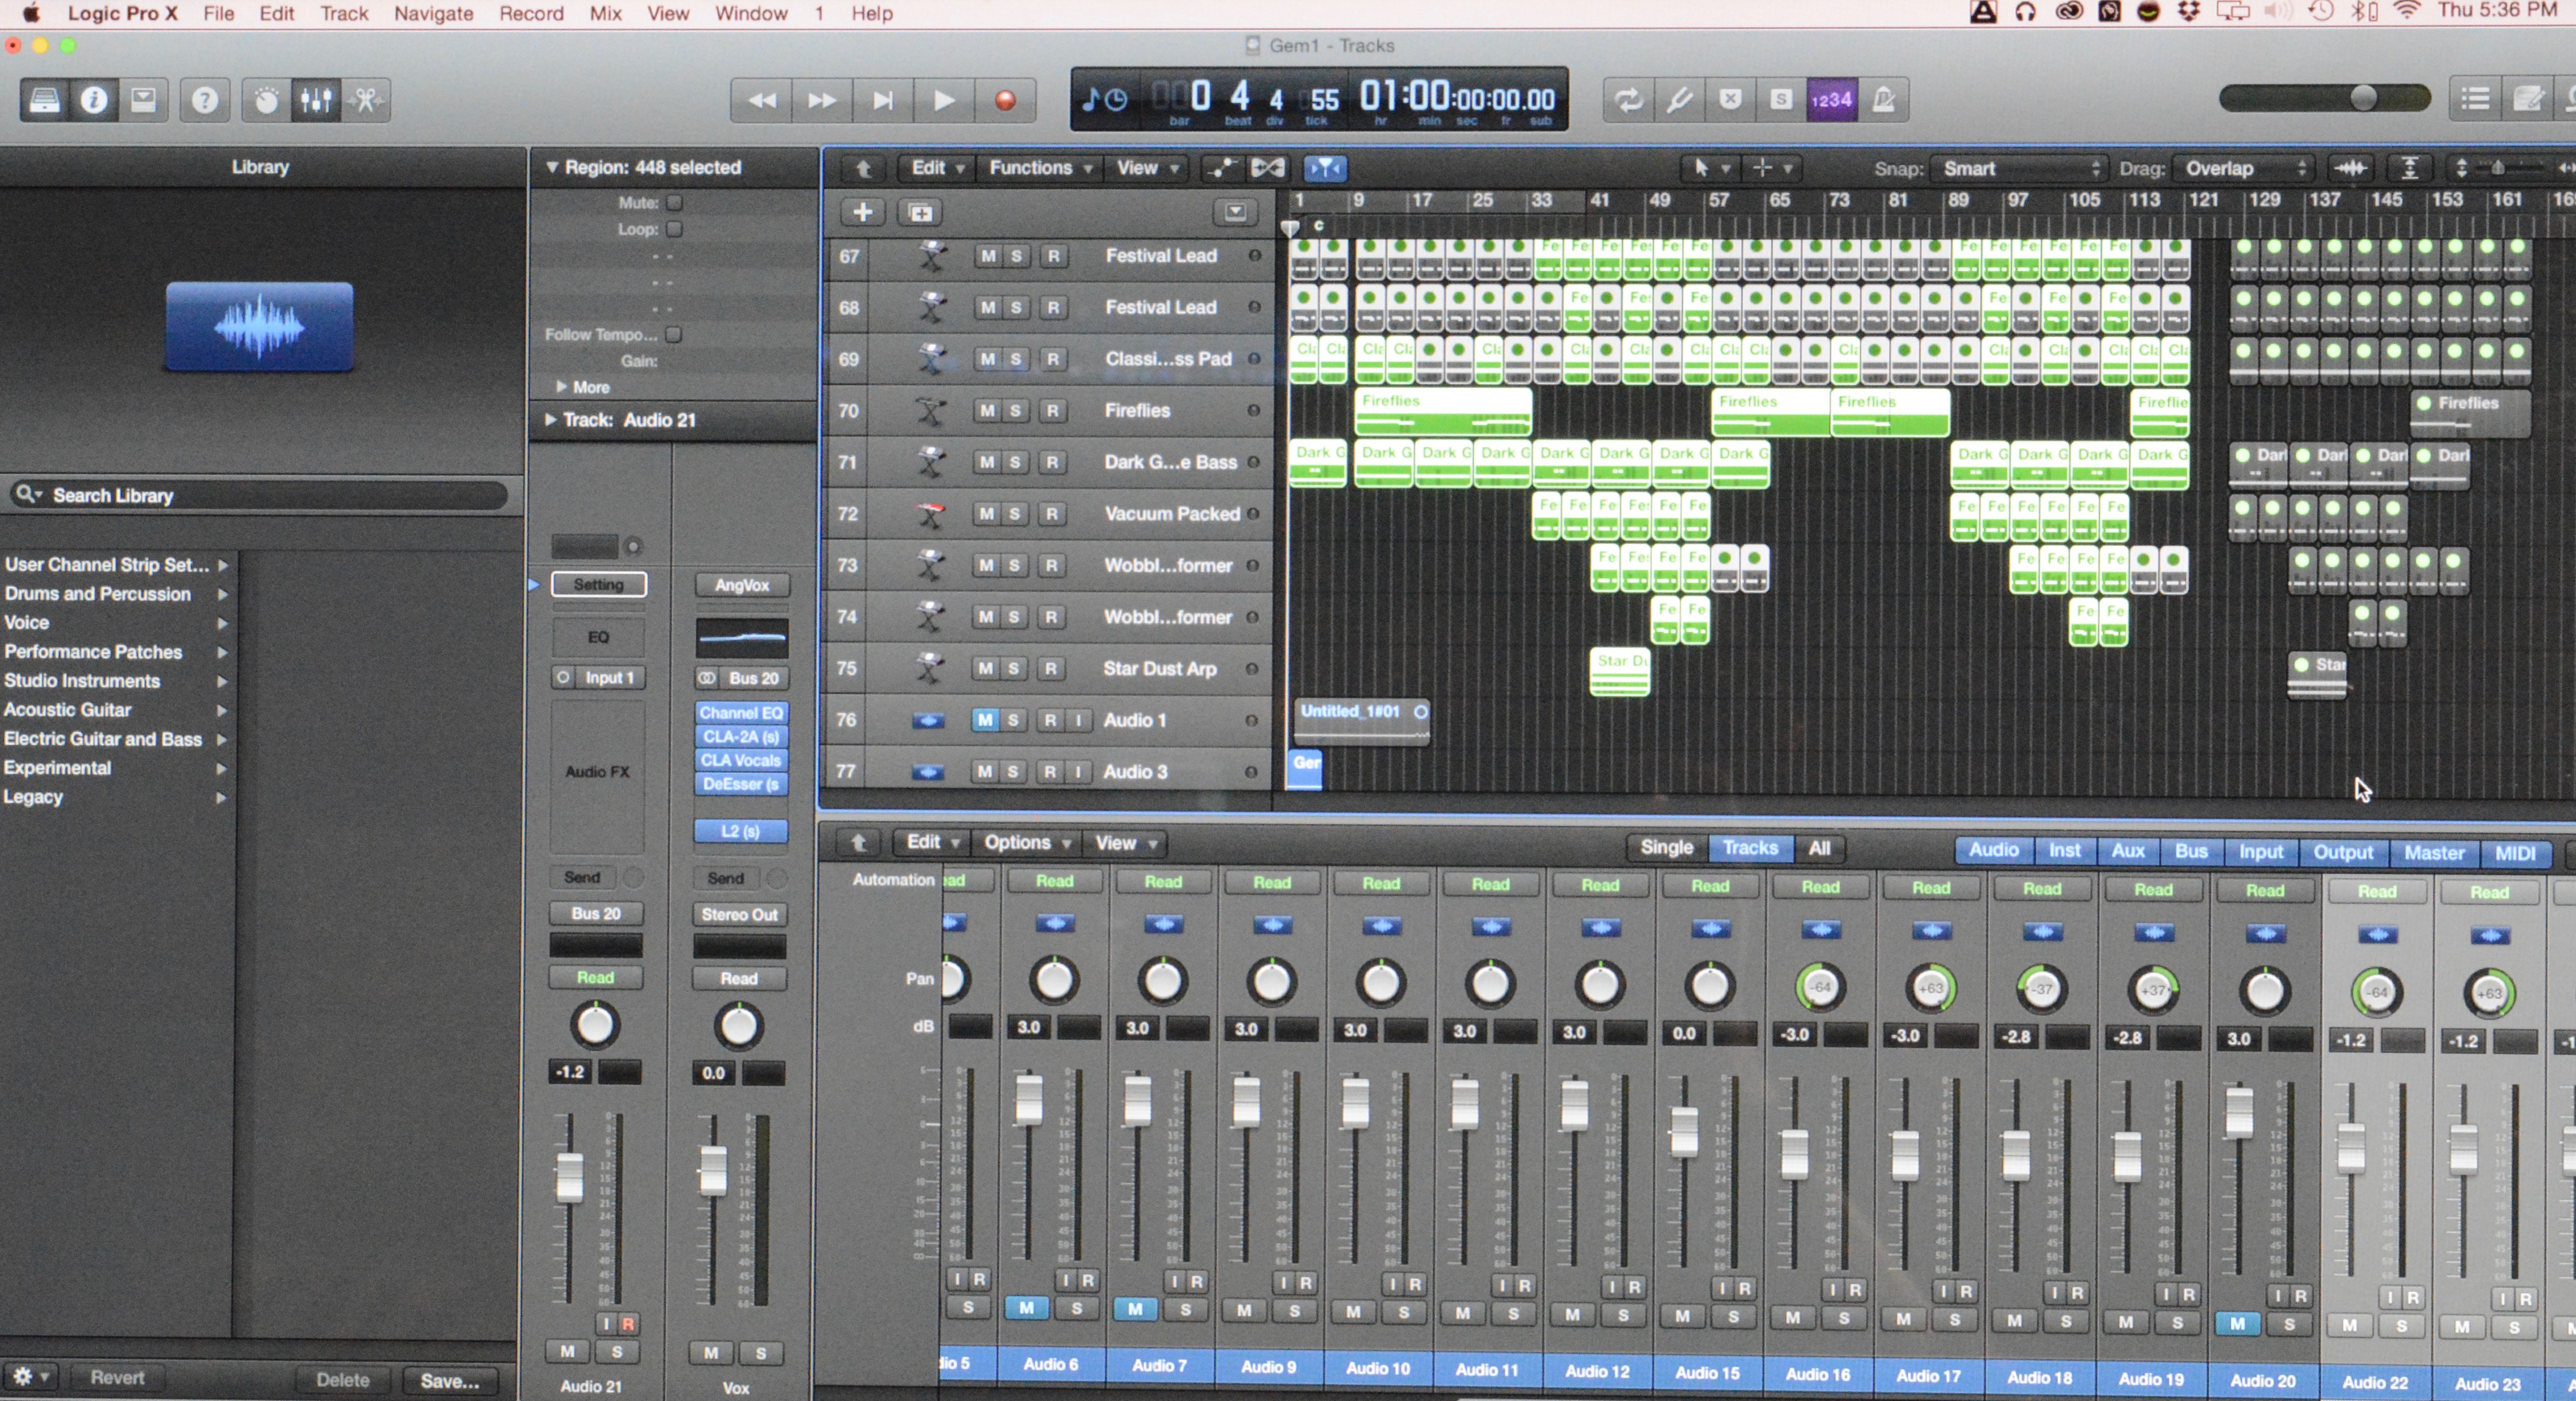Screen dimensions: 2576x1401
Task: Click the Mixer up-arrow icon
Action: tap(858, 843)
